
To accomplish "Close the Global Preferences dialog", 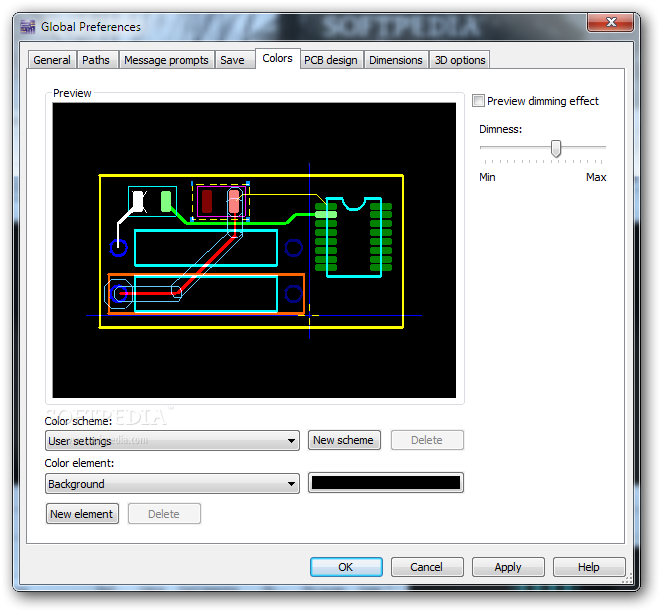I will (610, 22).
